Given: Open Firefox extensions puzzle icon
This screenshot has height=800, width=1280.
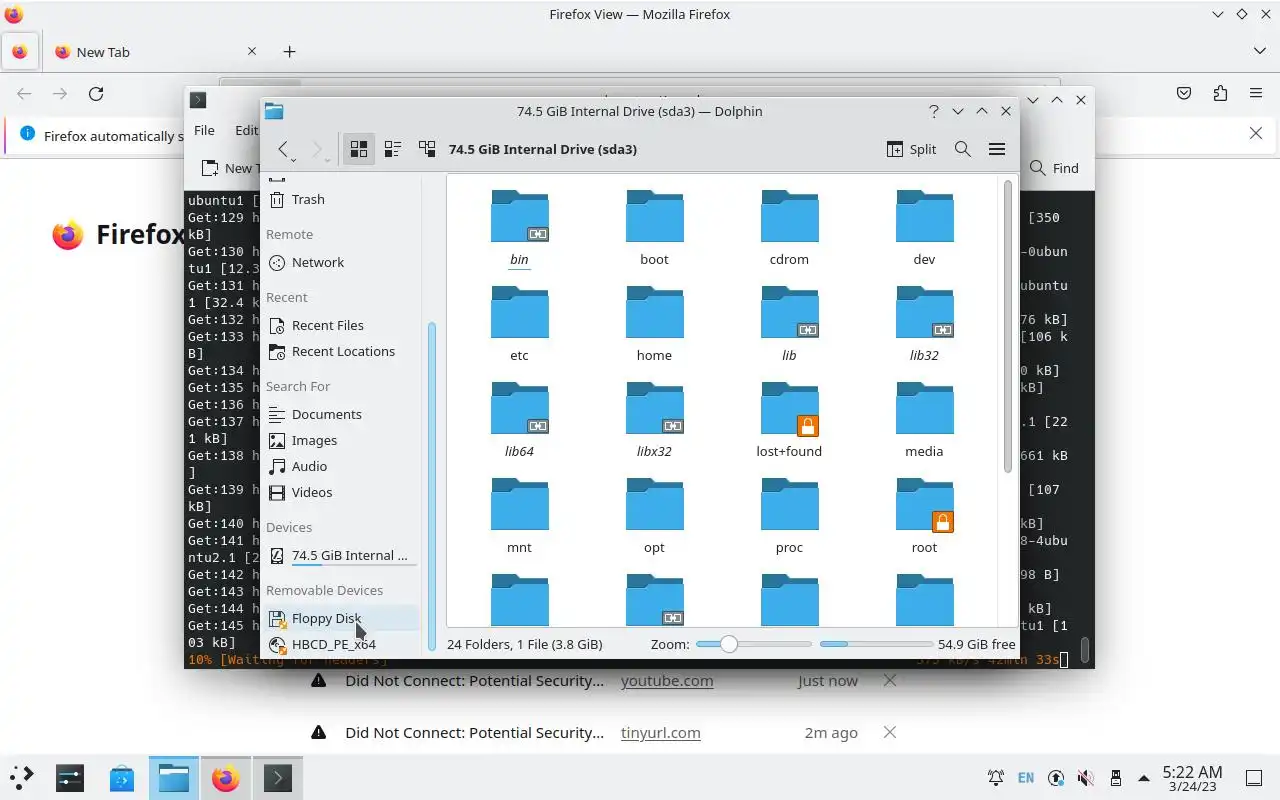Looking at the screenshot, I should [1220, 93].
